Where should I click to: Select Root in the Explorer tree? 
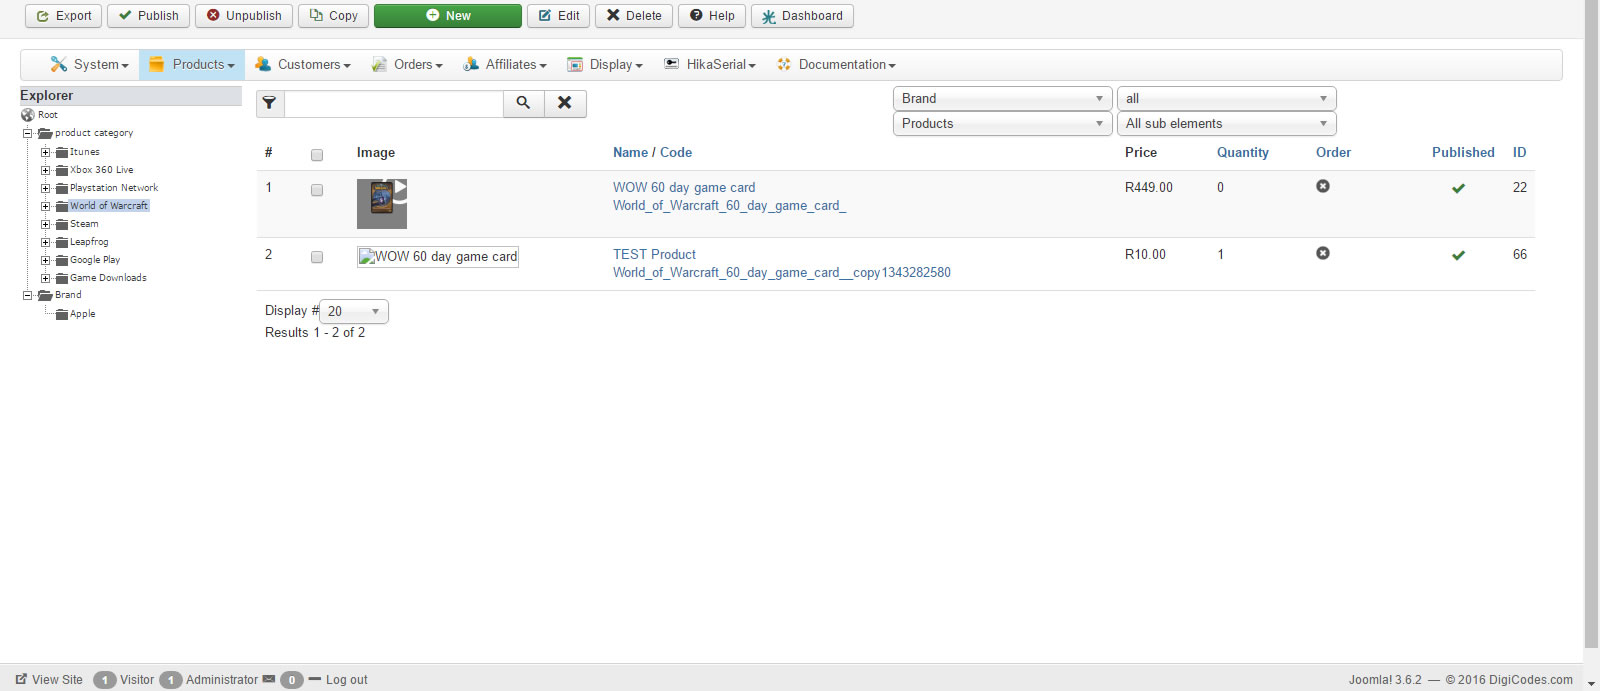click(x=48, y=115)
